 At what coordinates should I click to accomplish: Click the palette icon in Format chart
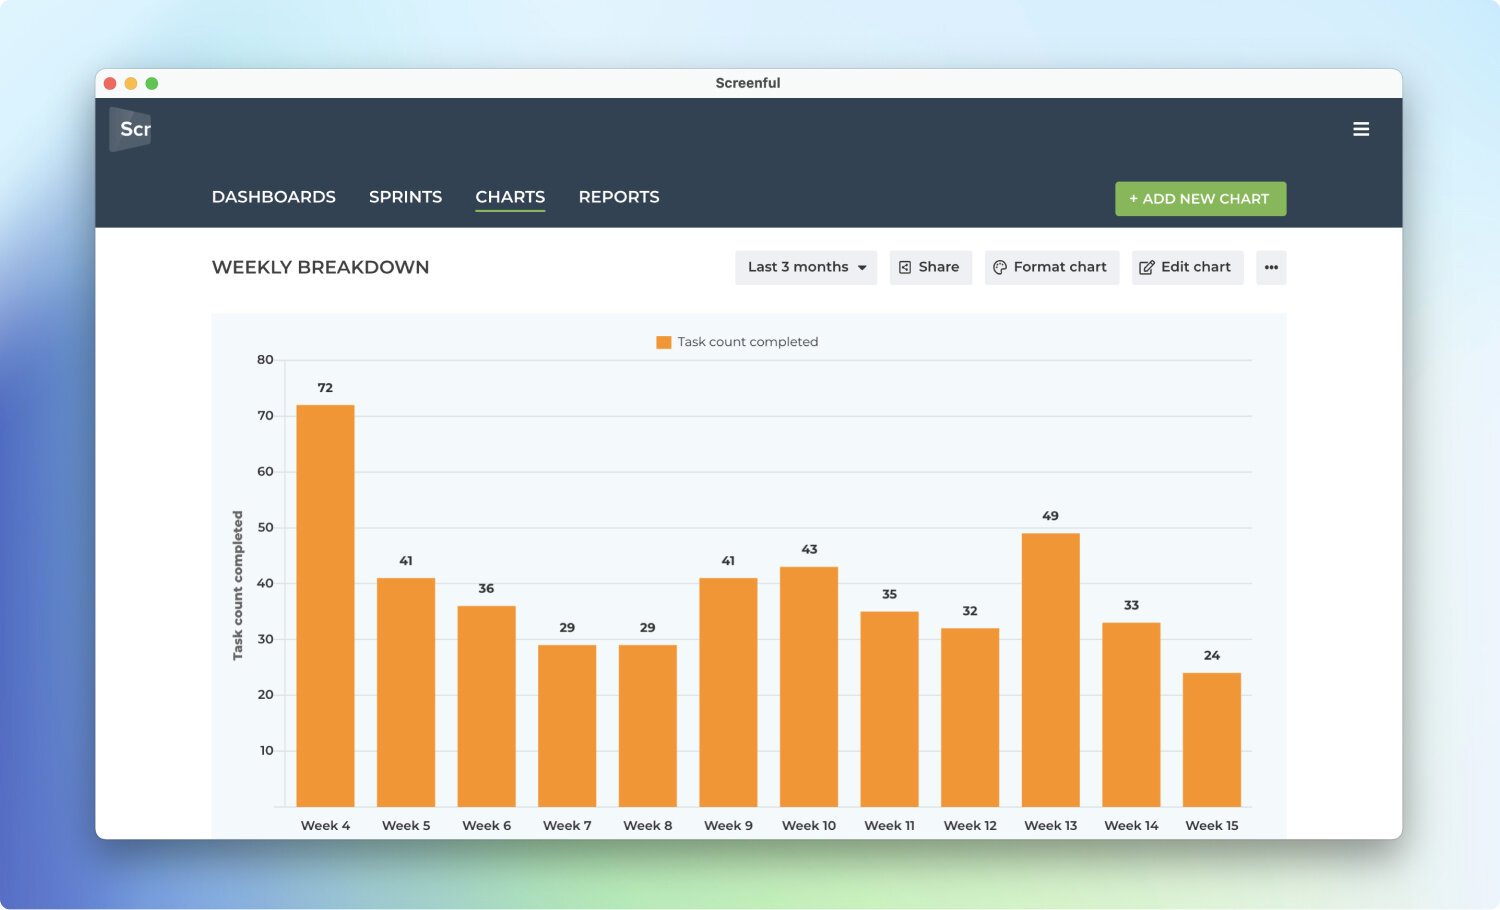(999, 268)
